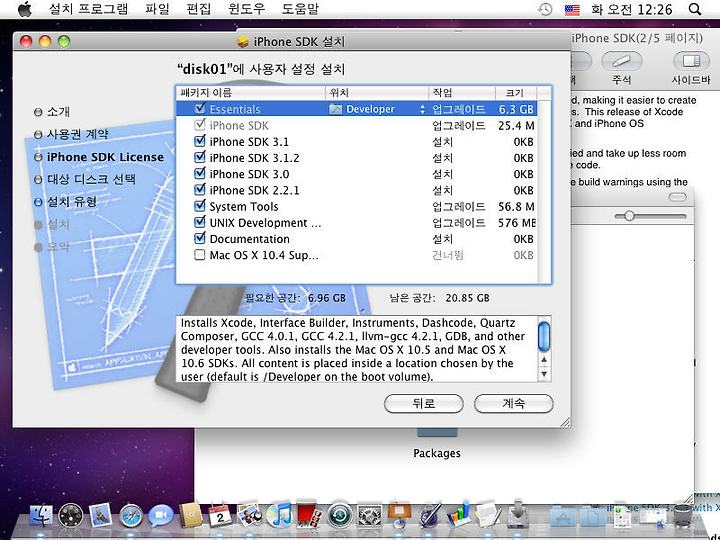Image resolution: width=720 pixels, height=540 pixels.
Task: Open the Applications folder stack in Dock
Action: click(x=562, y=516)
